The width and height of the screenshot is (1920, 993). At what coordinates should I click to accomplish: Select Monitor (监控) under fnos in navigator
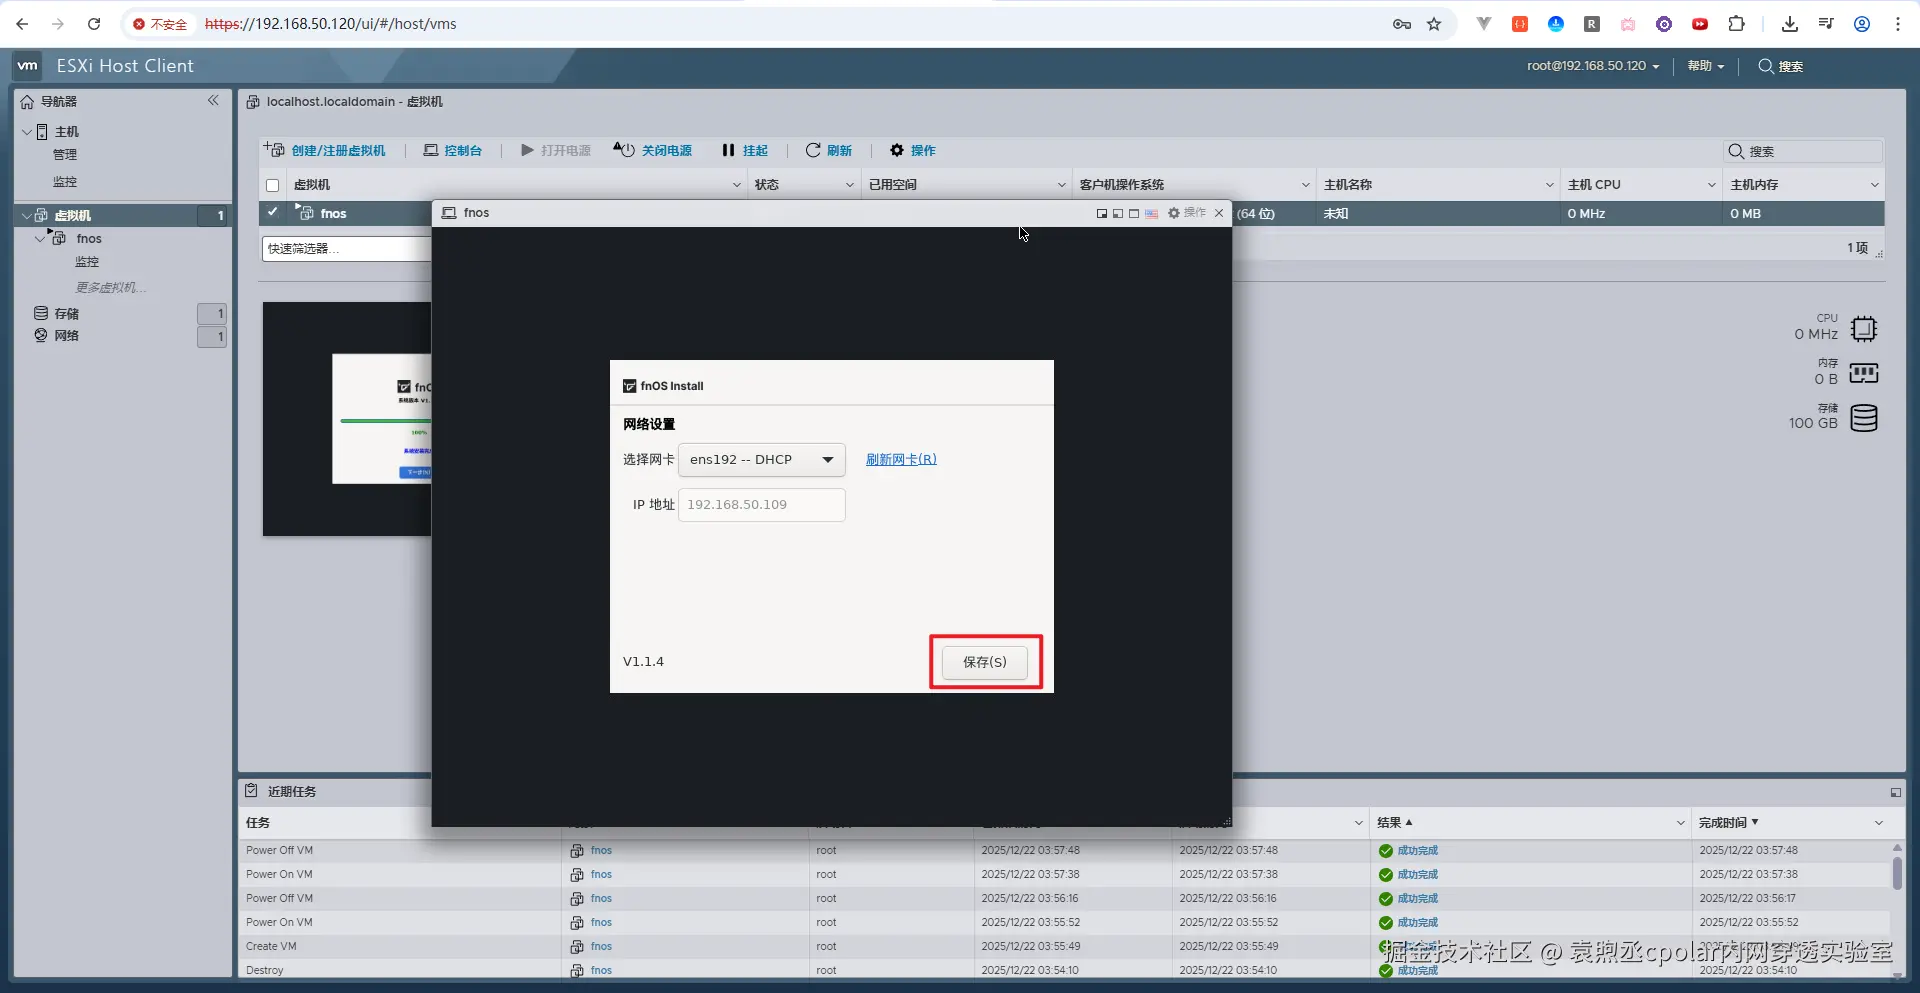(87, 262)
